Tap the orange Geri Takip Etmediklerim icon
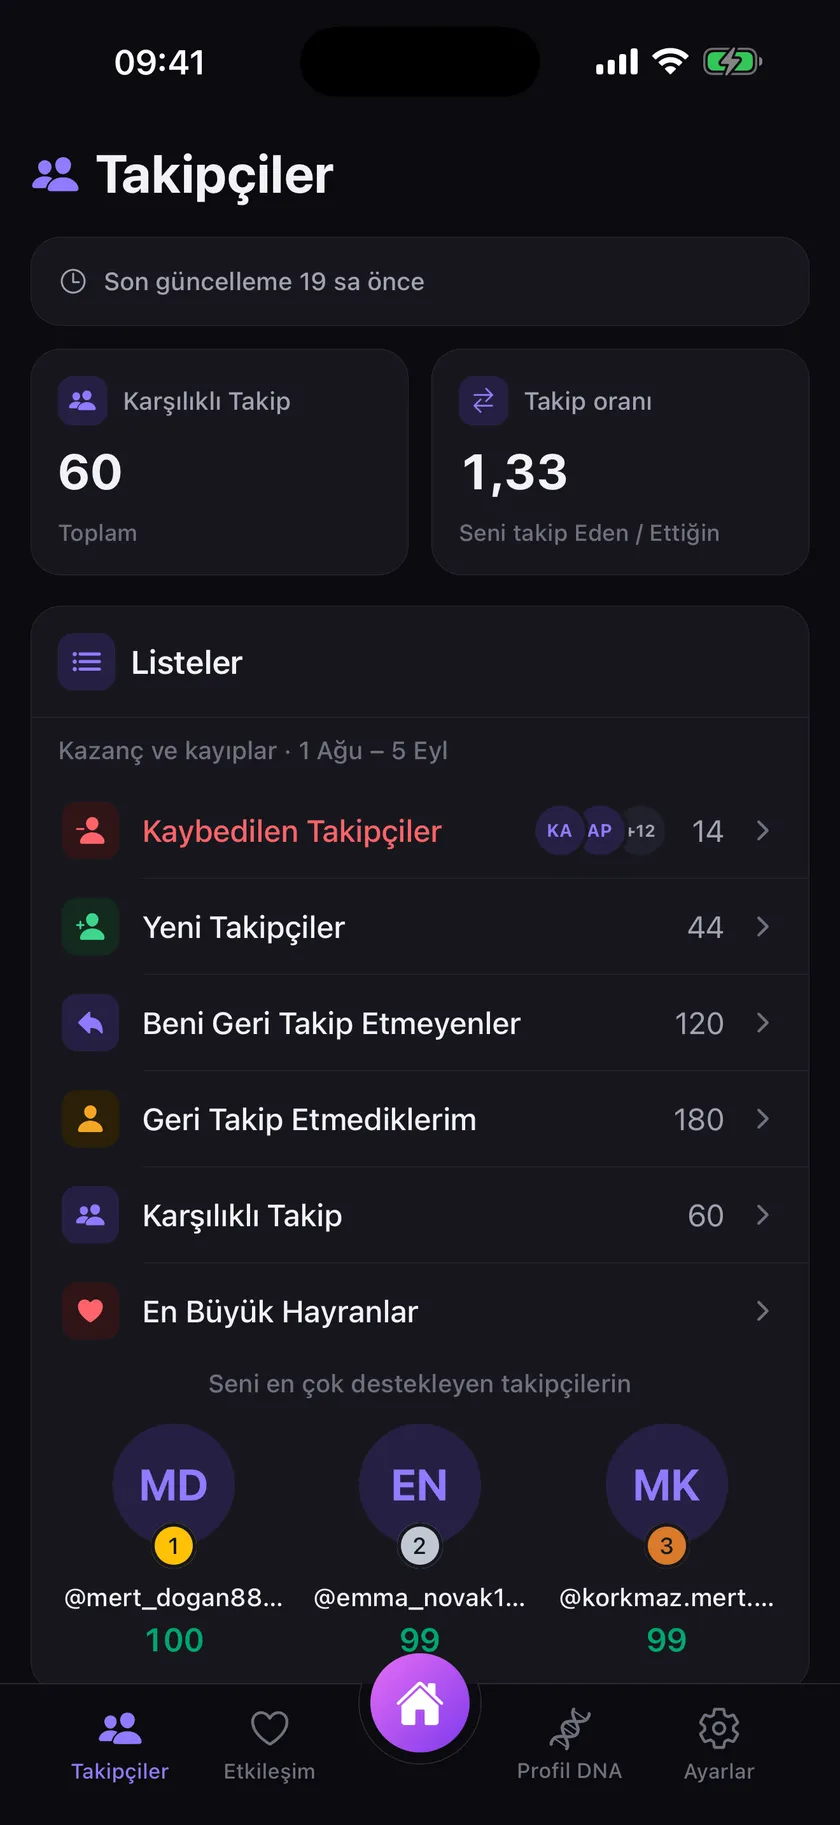The height and width of the screenshot is (1825, 840). pyautogui.click(x=91, y=1119)
